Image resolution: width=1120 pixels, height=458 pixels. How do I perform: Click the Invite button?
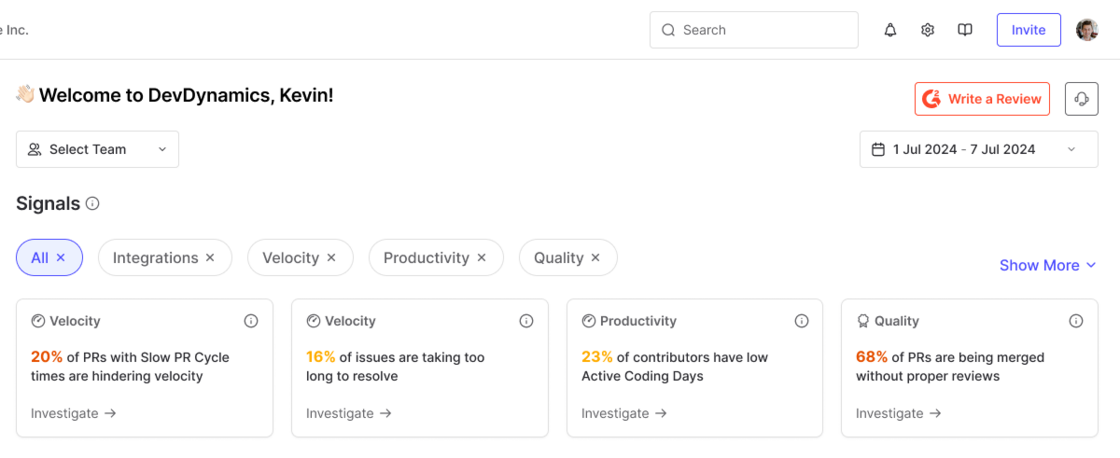point(1029,30)
